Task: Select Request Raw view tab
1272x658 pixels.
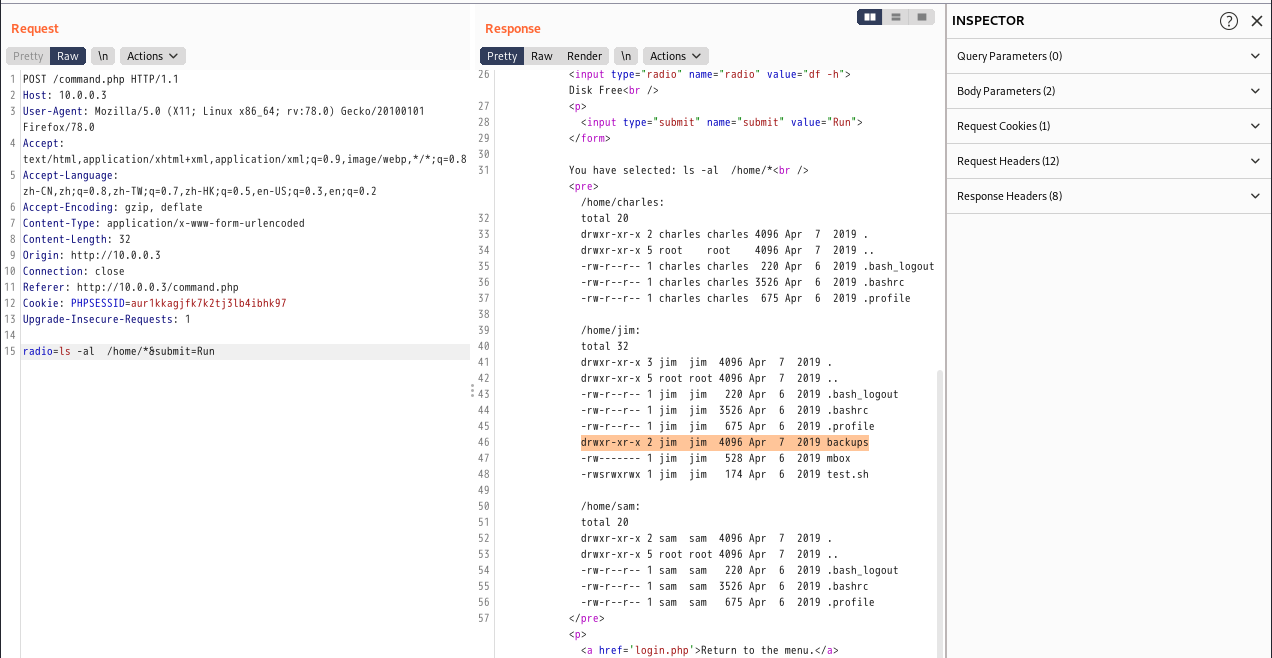Action: tap(68, 56)
